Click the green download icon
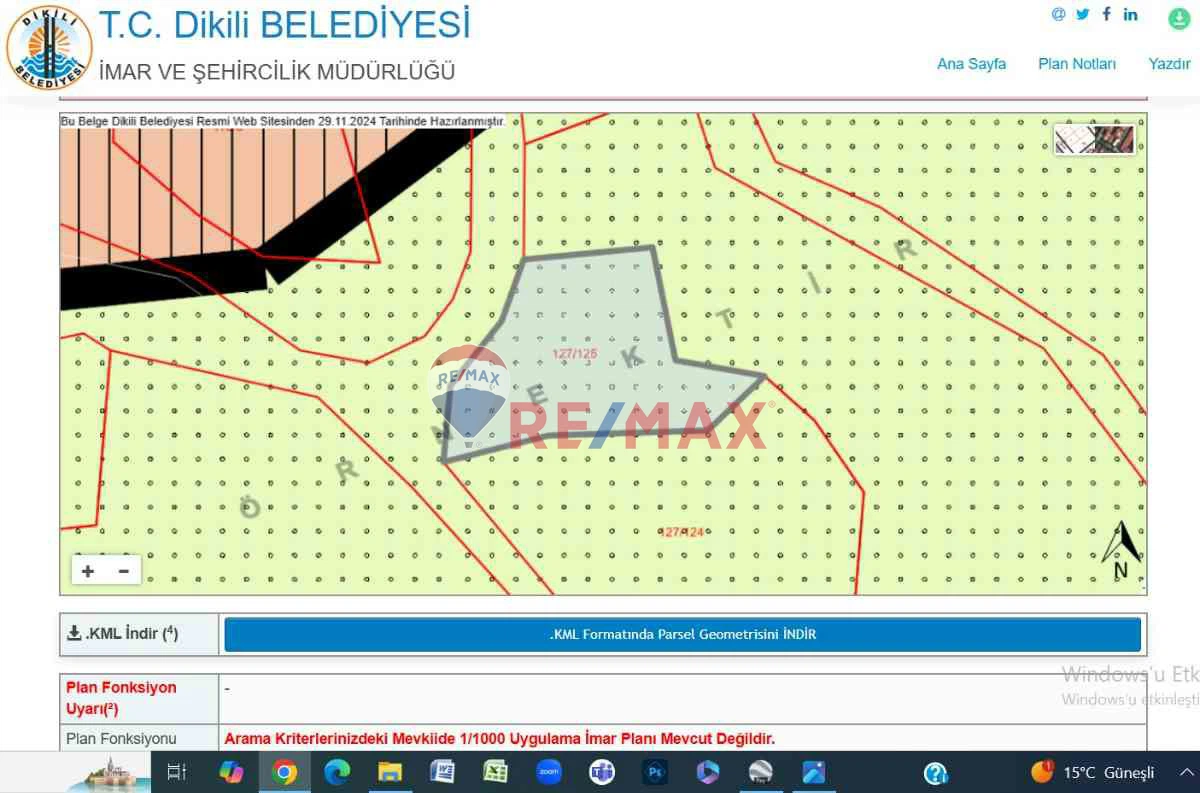1200x793 pixels. pyautogui.click(x=1179, y=18)
